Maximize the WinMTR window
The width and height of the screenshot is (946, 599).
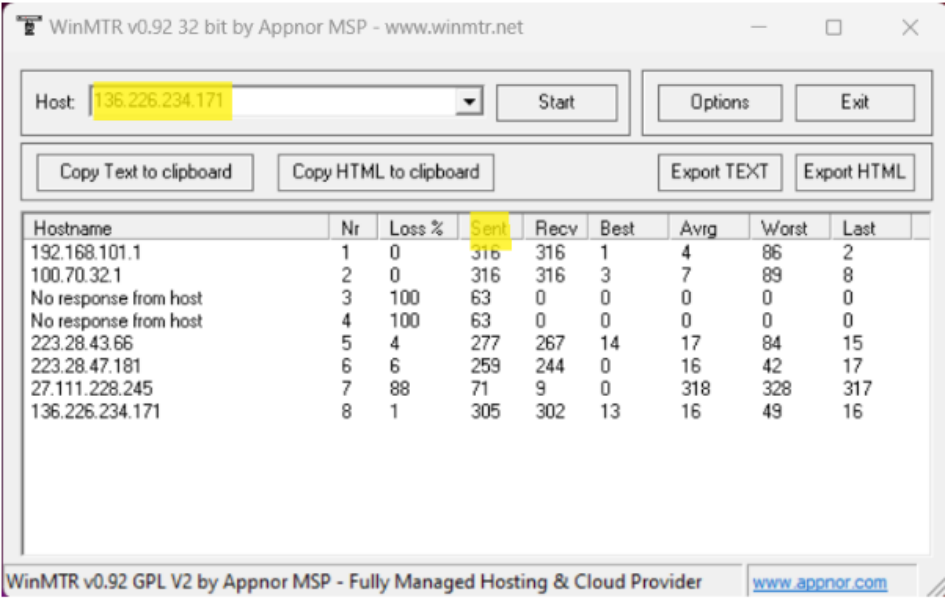pos(833,28)
